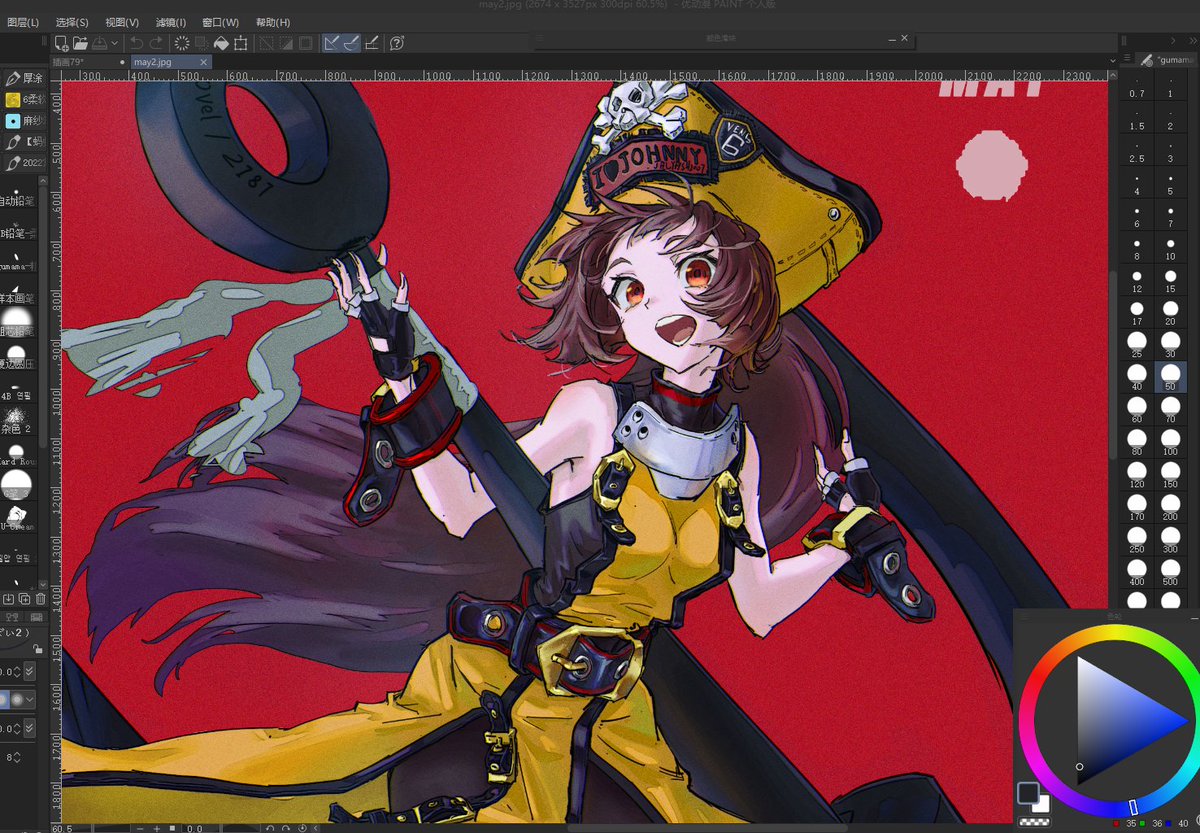Click the Clear layer spinner icon
Image resolution: width=1200 pixels, height=833 pixels.
coord(182,43)
